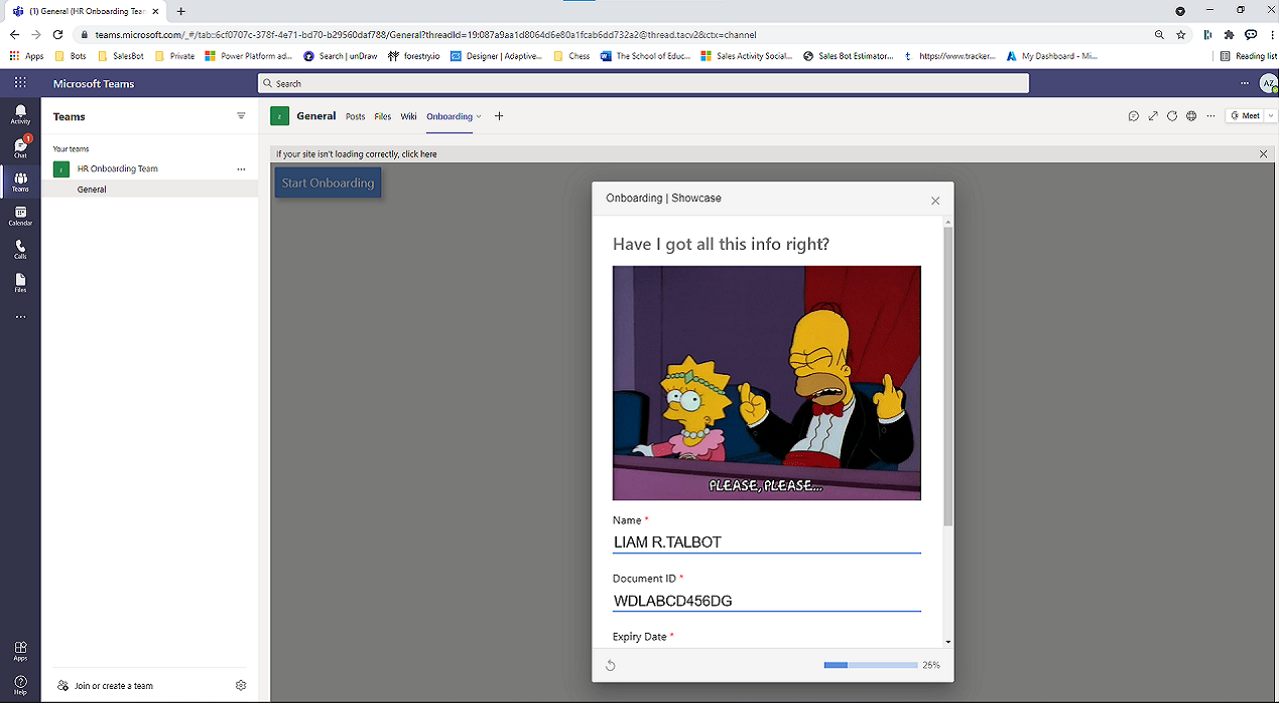This screenshot has width=1280, height=720.
Task: Open the Power Platform admin bookmark
Action: (x=248, y=56)
